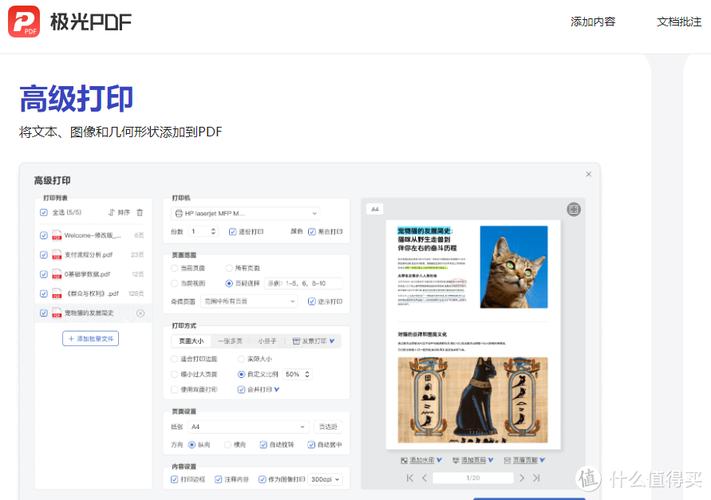Toggle the 逐份打印 checkbox
The width and height of the screenshot is (711, 500).
pos(233,232)
